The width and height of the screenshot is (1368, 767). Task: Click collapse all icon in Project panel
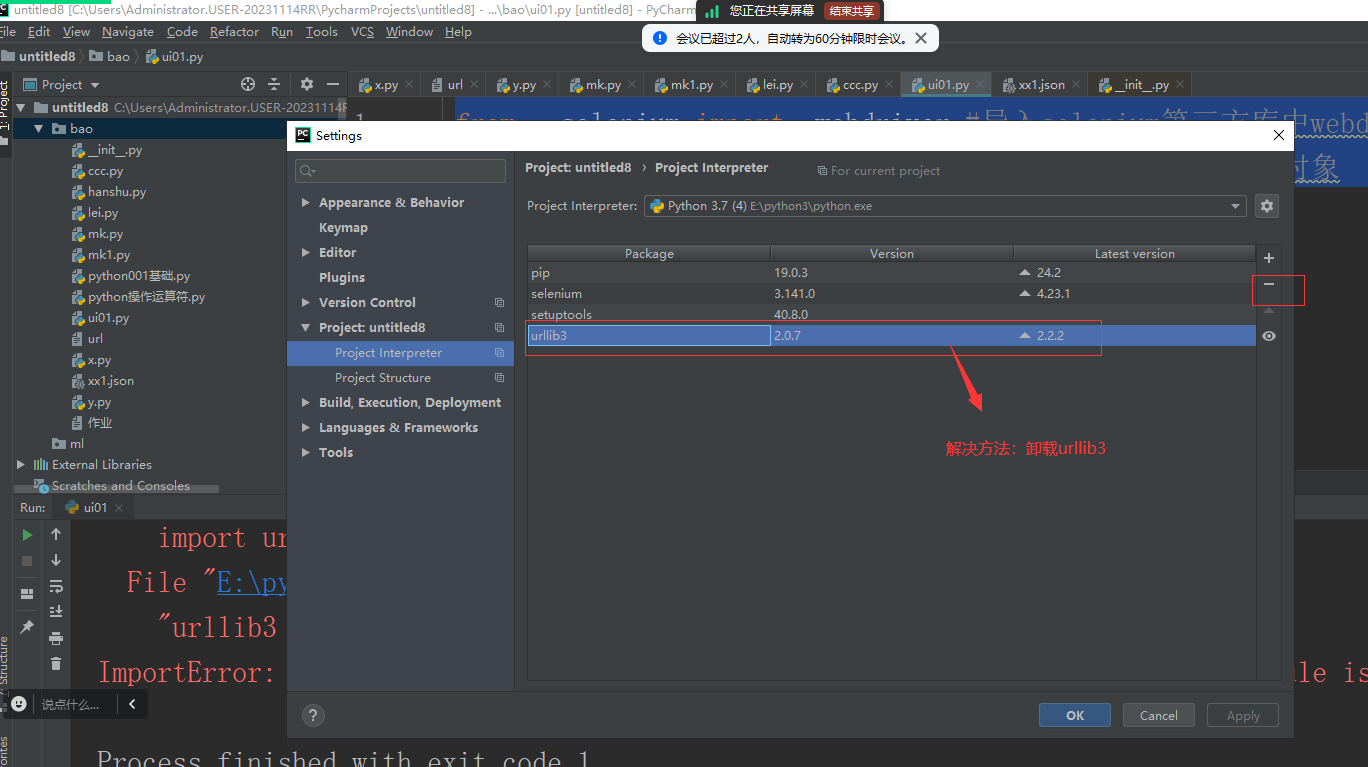(275, 85)
